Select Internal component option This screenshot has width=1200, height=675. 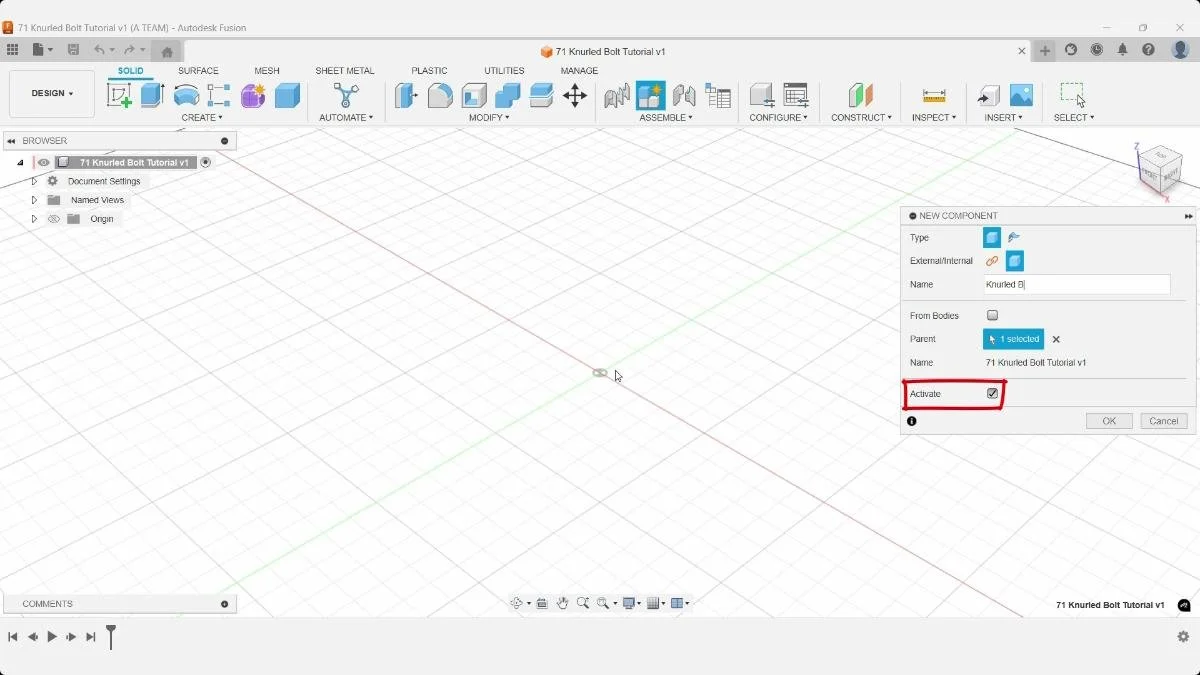(x=1015, y=261)
